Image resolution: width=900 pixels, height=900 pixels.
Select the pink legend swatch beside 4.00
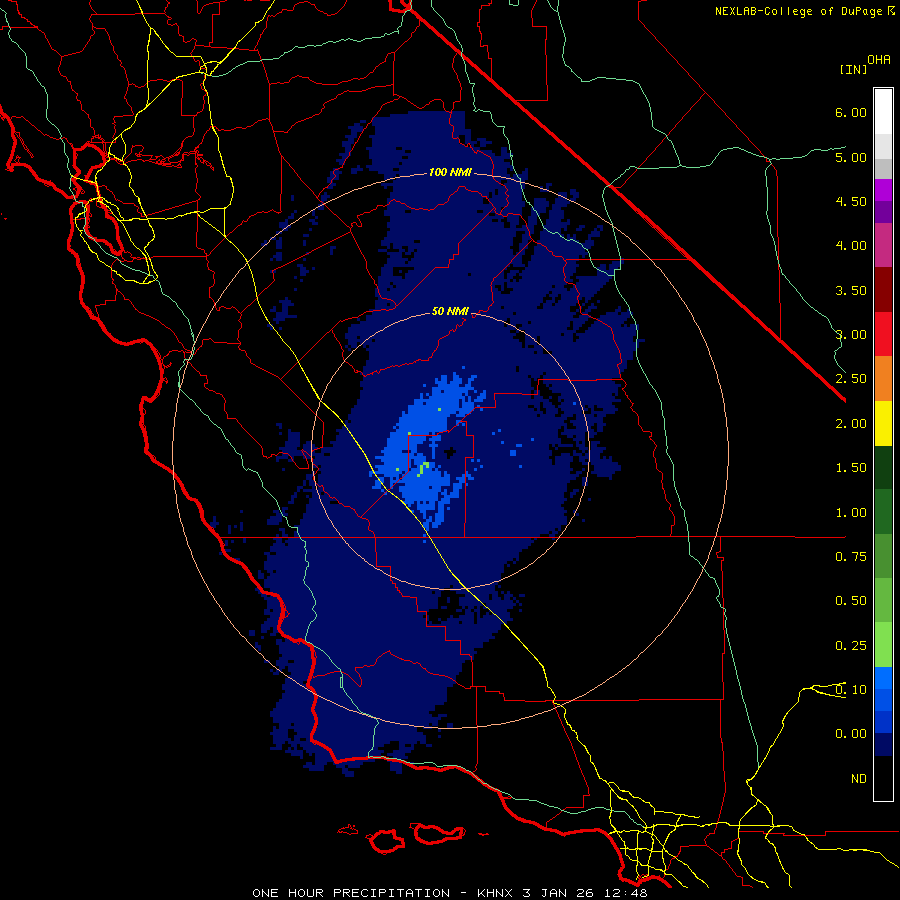883,245
